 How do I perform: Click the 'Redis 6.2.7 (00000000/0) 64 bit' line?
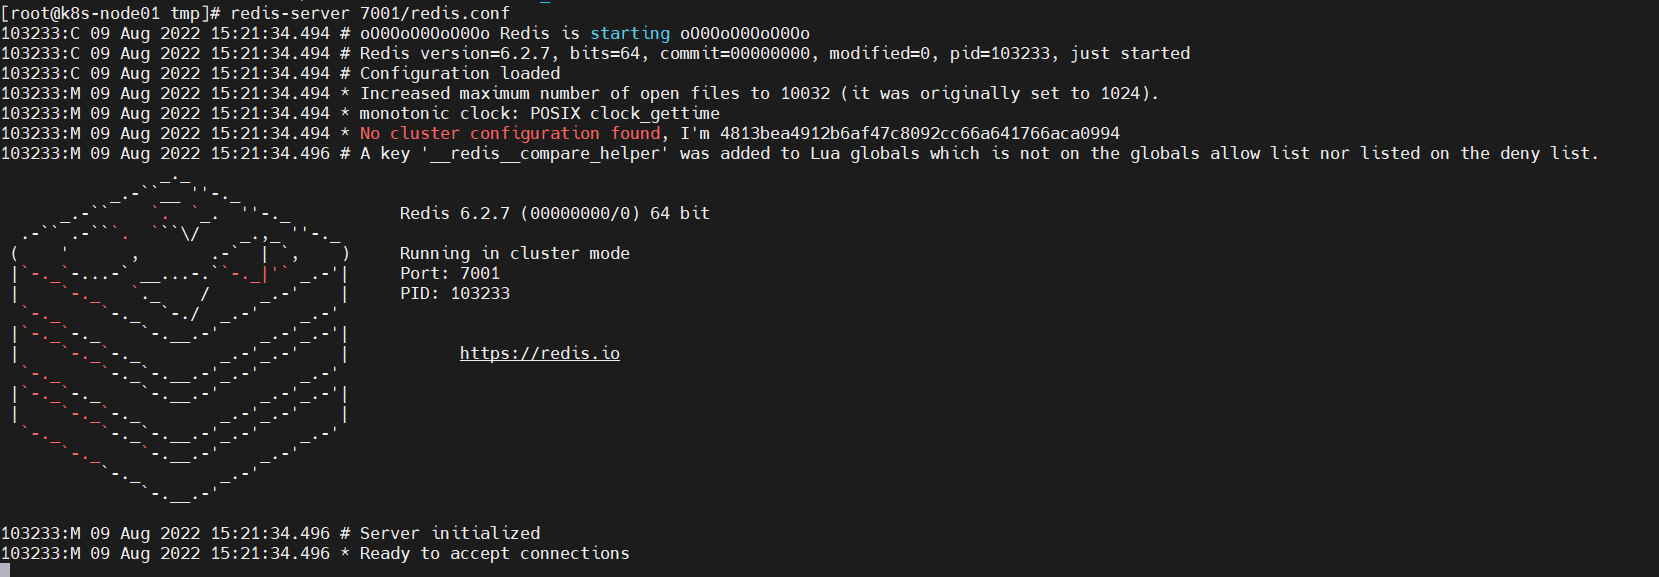pos(554,213)
